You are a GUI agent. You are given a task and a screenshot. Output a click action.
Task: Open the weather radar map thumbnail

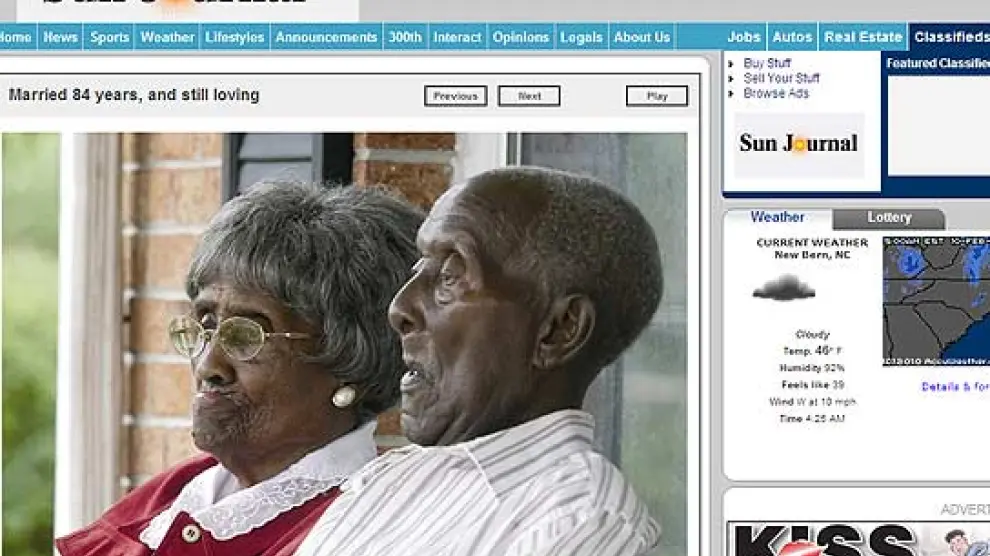click(x=936, y=301)
